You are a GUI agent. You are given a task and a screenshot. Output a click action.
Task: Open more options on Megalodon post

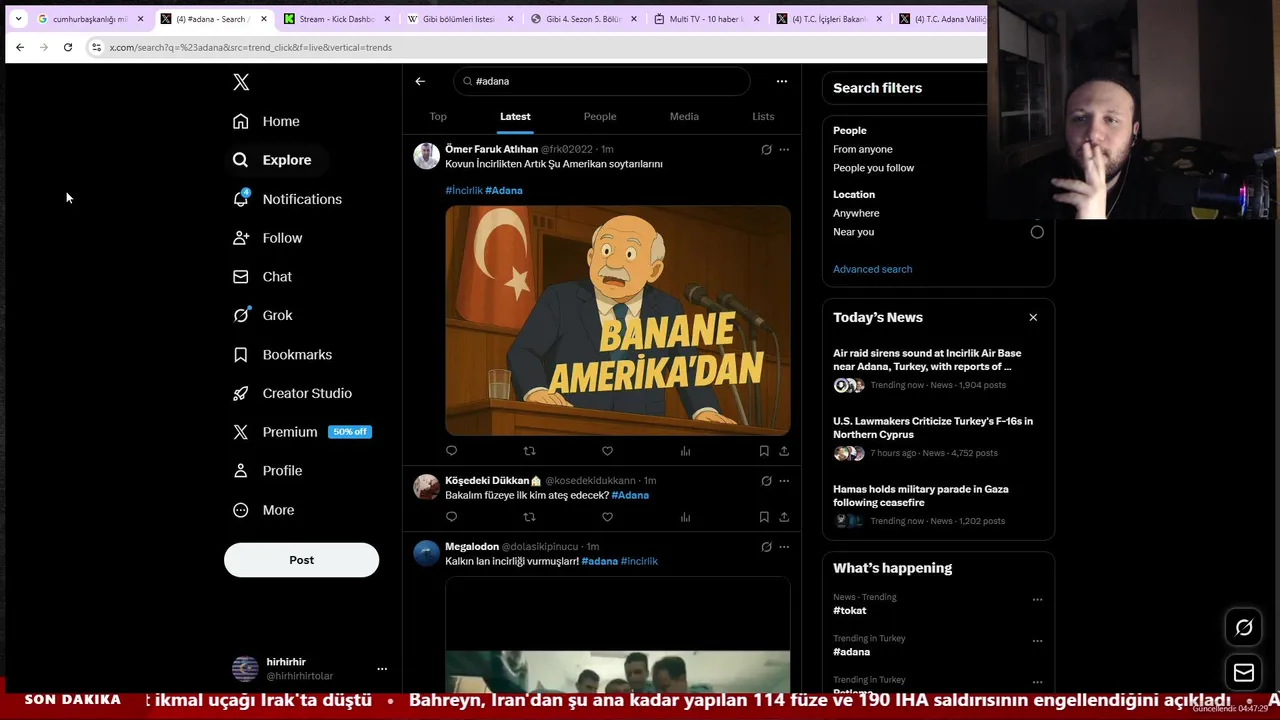[x=784, y=547]
